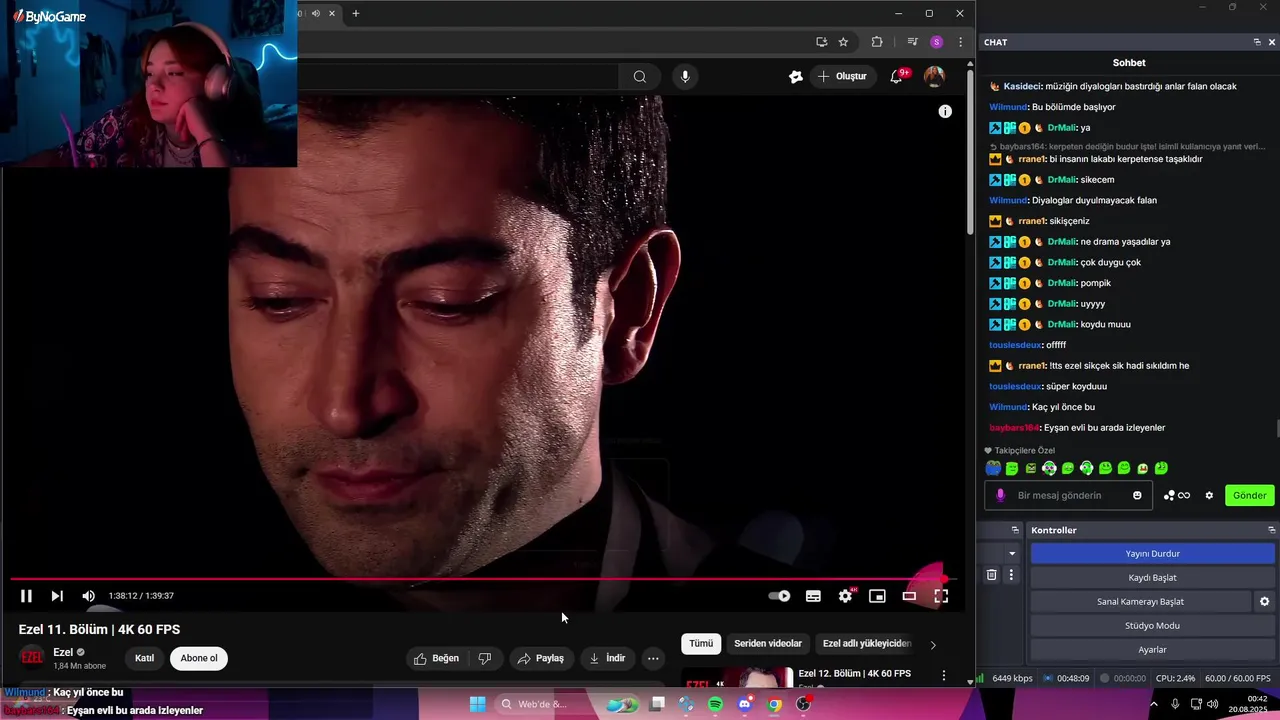Open YouTube player settings gear
The width and height of the screenshot is (1280, 720).
pyautogui.click(x=846, y=596)
